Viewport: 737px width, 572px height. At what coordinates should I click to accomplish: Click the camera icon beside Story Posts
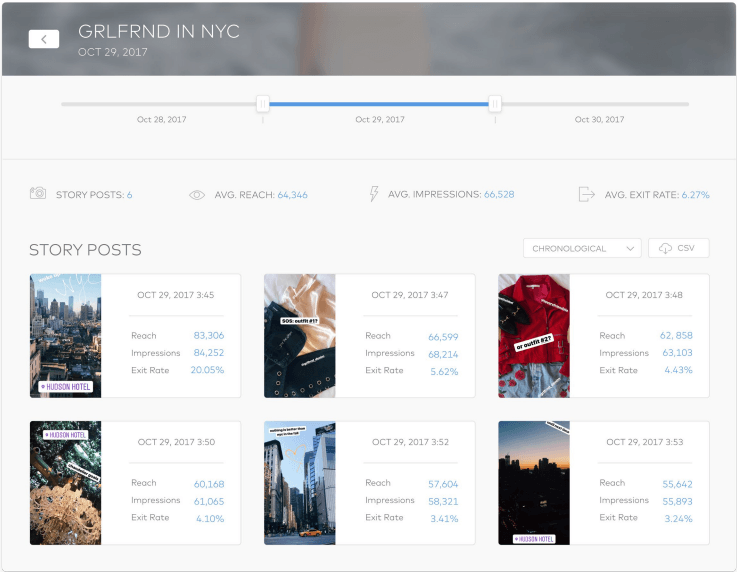(x=38, y=193)
